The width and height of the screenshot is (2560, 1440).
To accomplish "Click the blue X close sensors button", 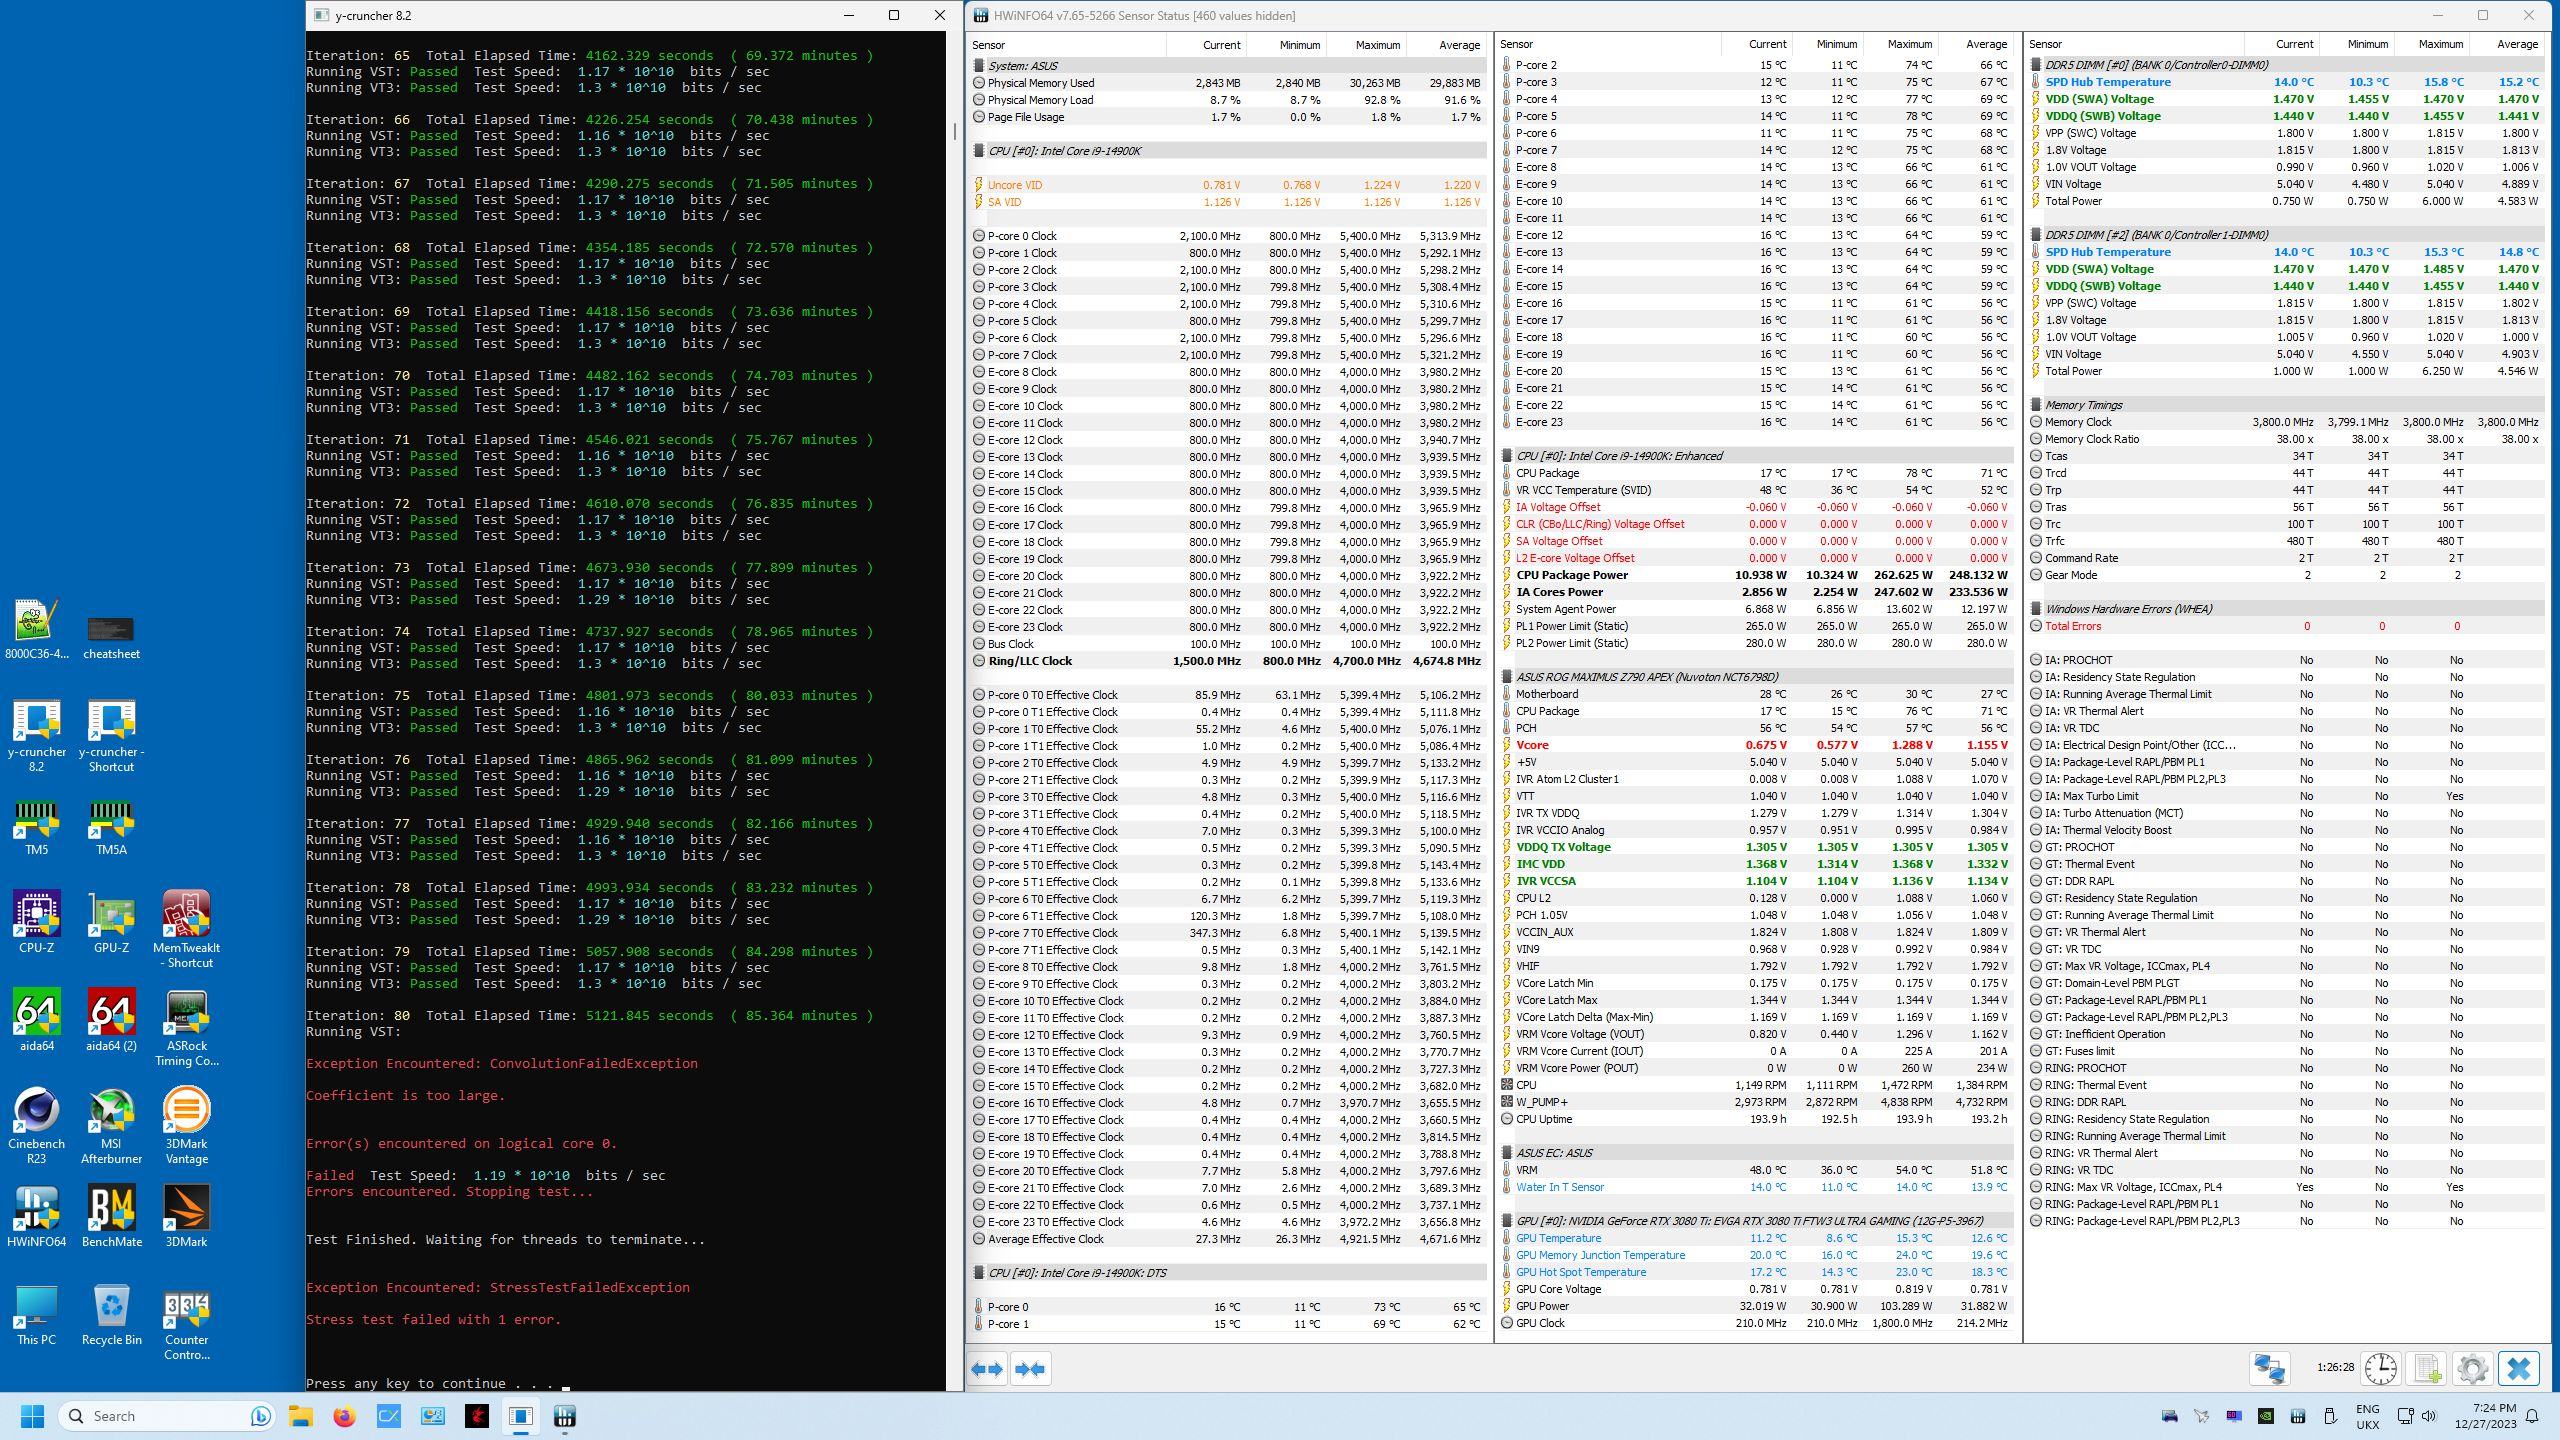I will (2519, 1368).
